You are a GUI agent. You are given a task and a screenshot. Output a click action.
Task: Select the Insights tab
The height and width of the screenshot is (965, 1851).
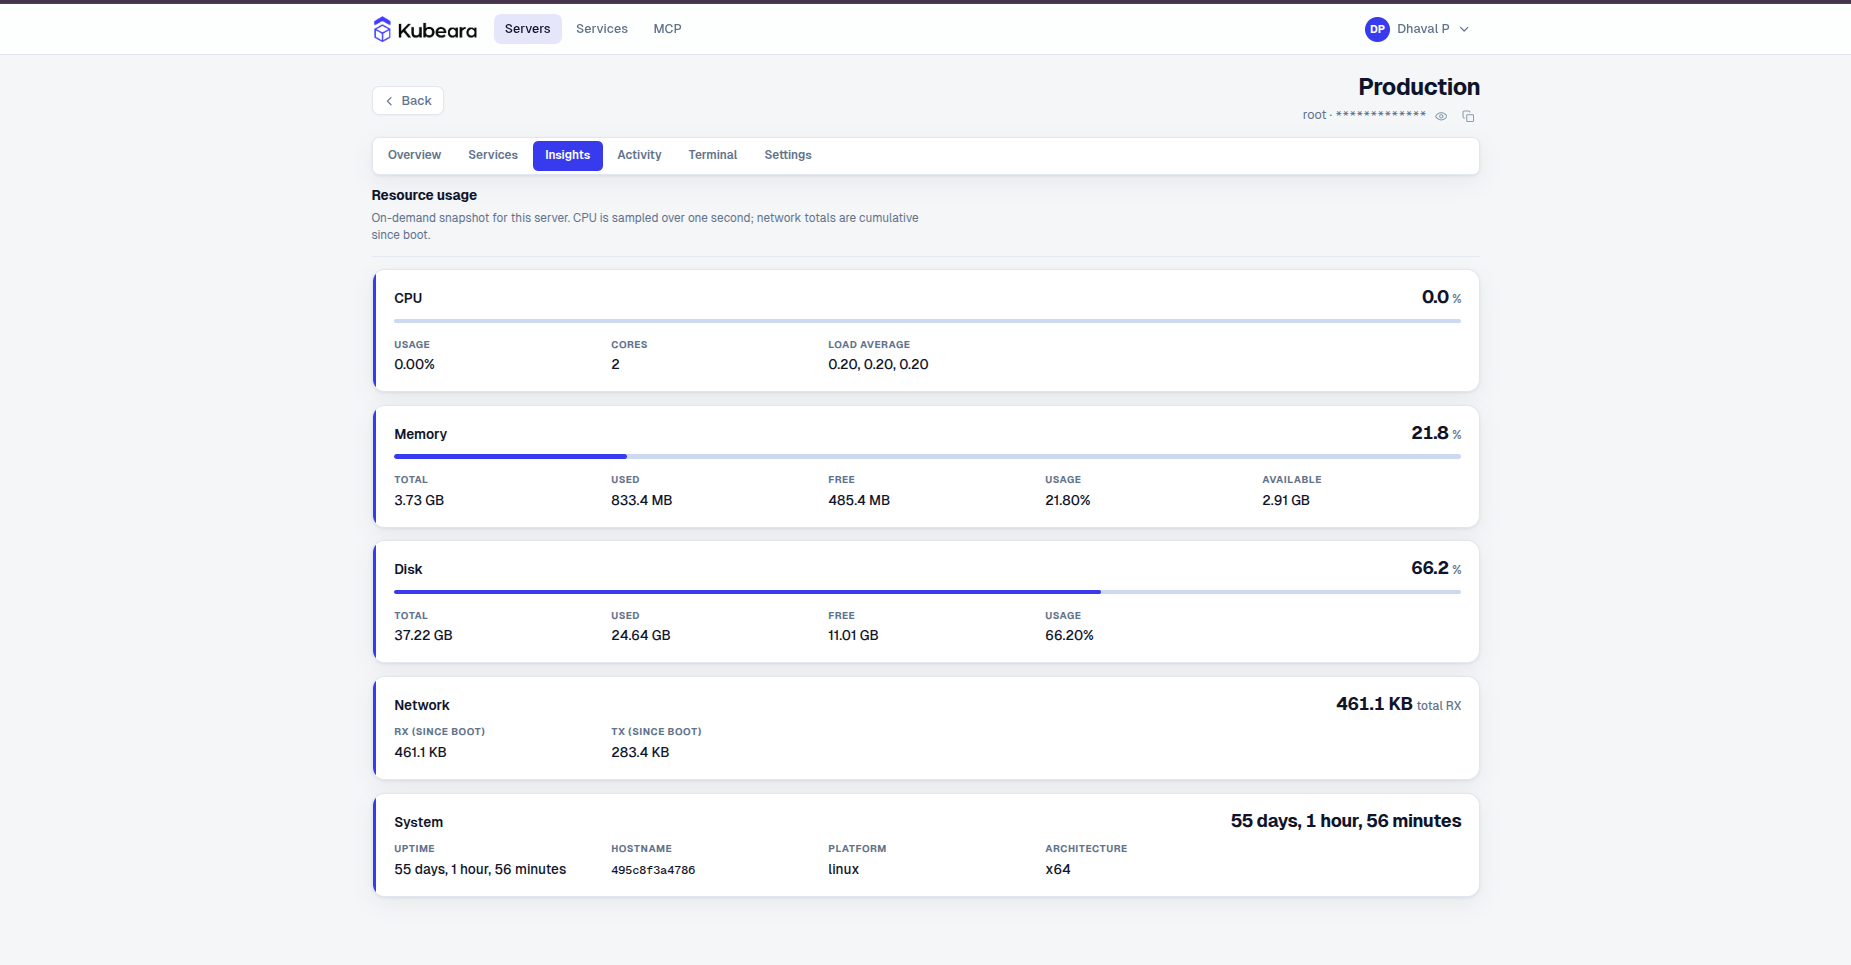tap(568, 156)
